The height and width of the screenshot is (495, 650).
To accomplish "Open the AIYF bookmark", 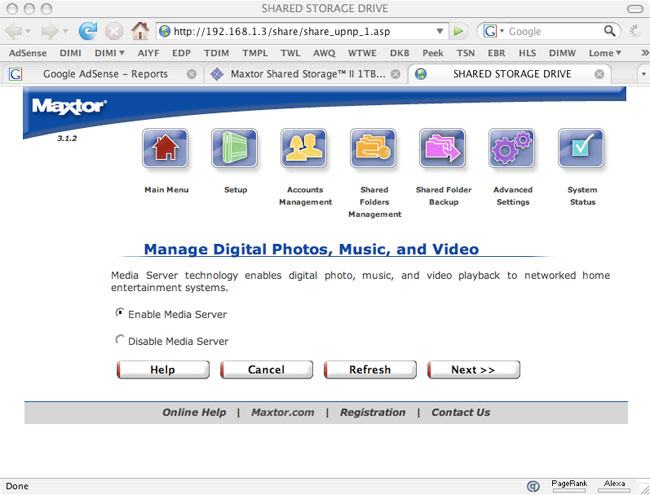I will coord(148,53).
